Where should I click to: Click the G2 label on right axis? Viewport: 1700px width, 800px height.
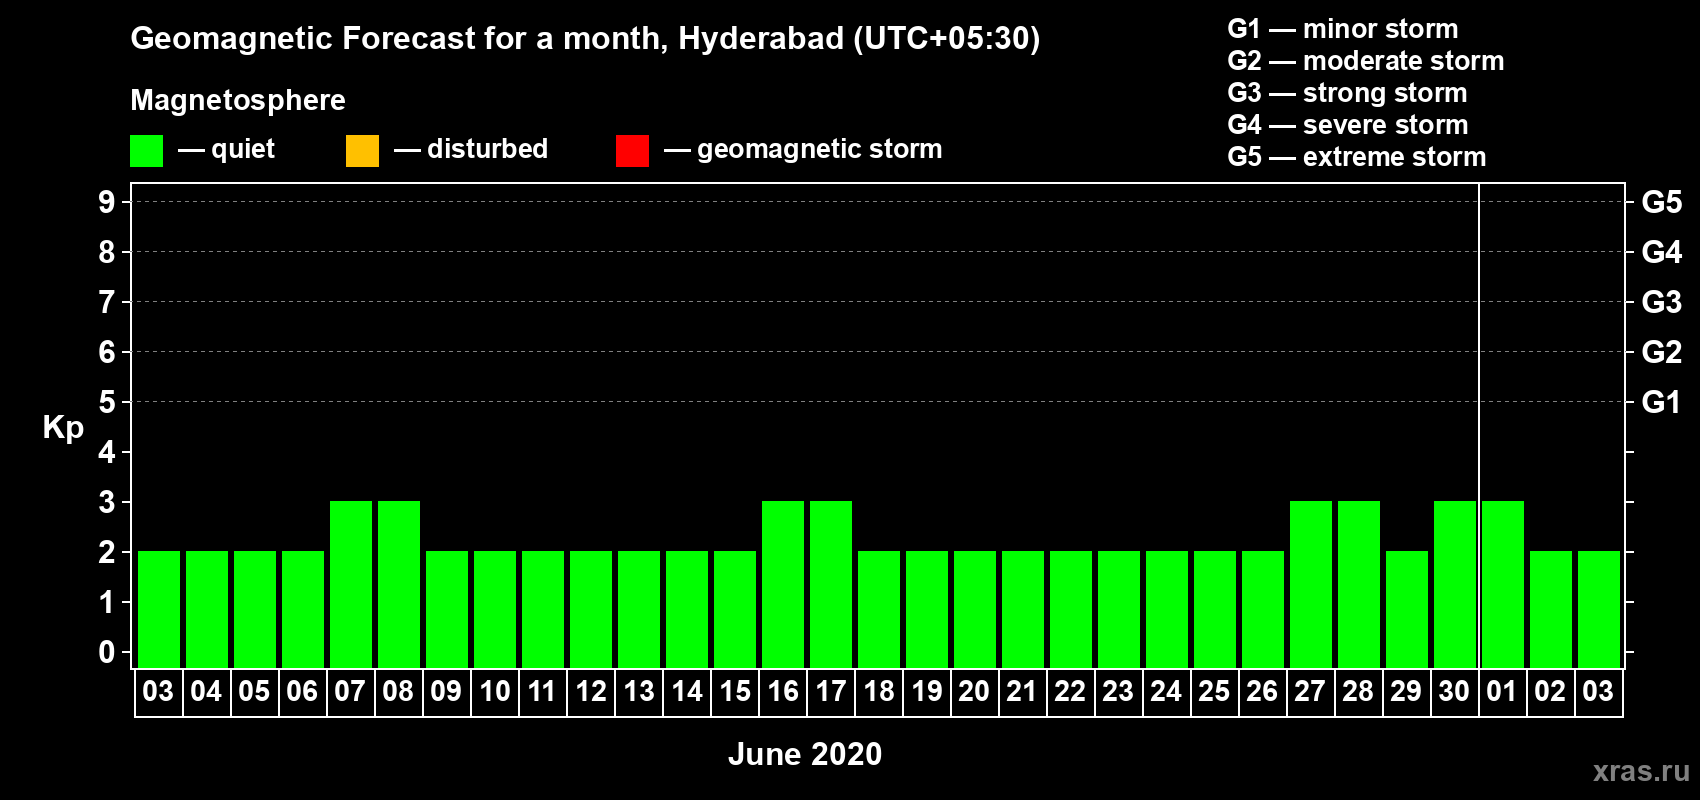(x=1662, y=352)
